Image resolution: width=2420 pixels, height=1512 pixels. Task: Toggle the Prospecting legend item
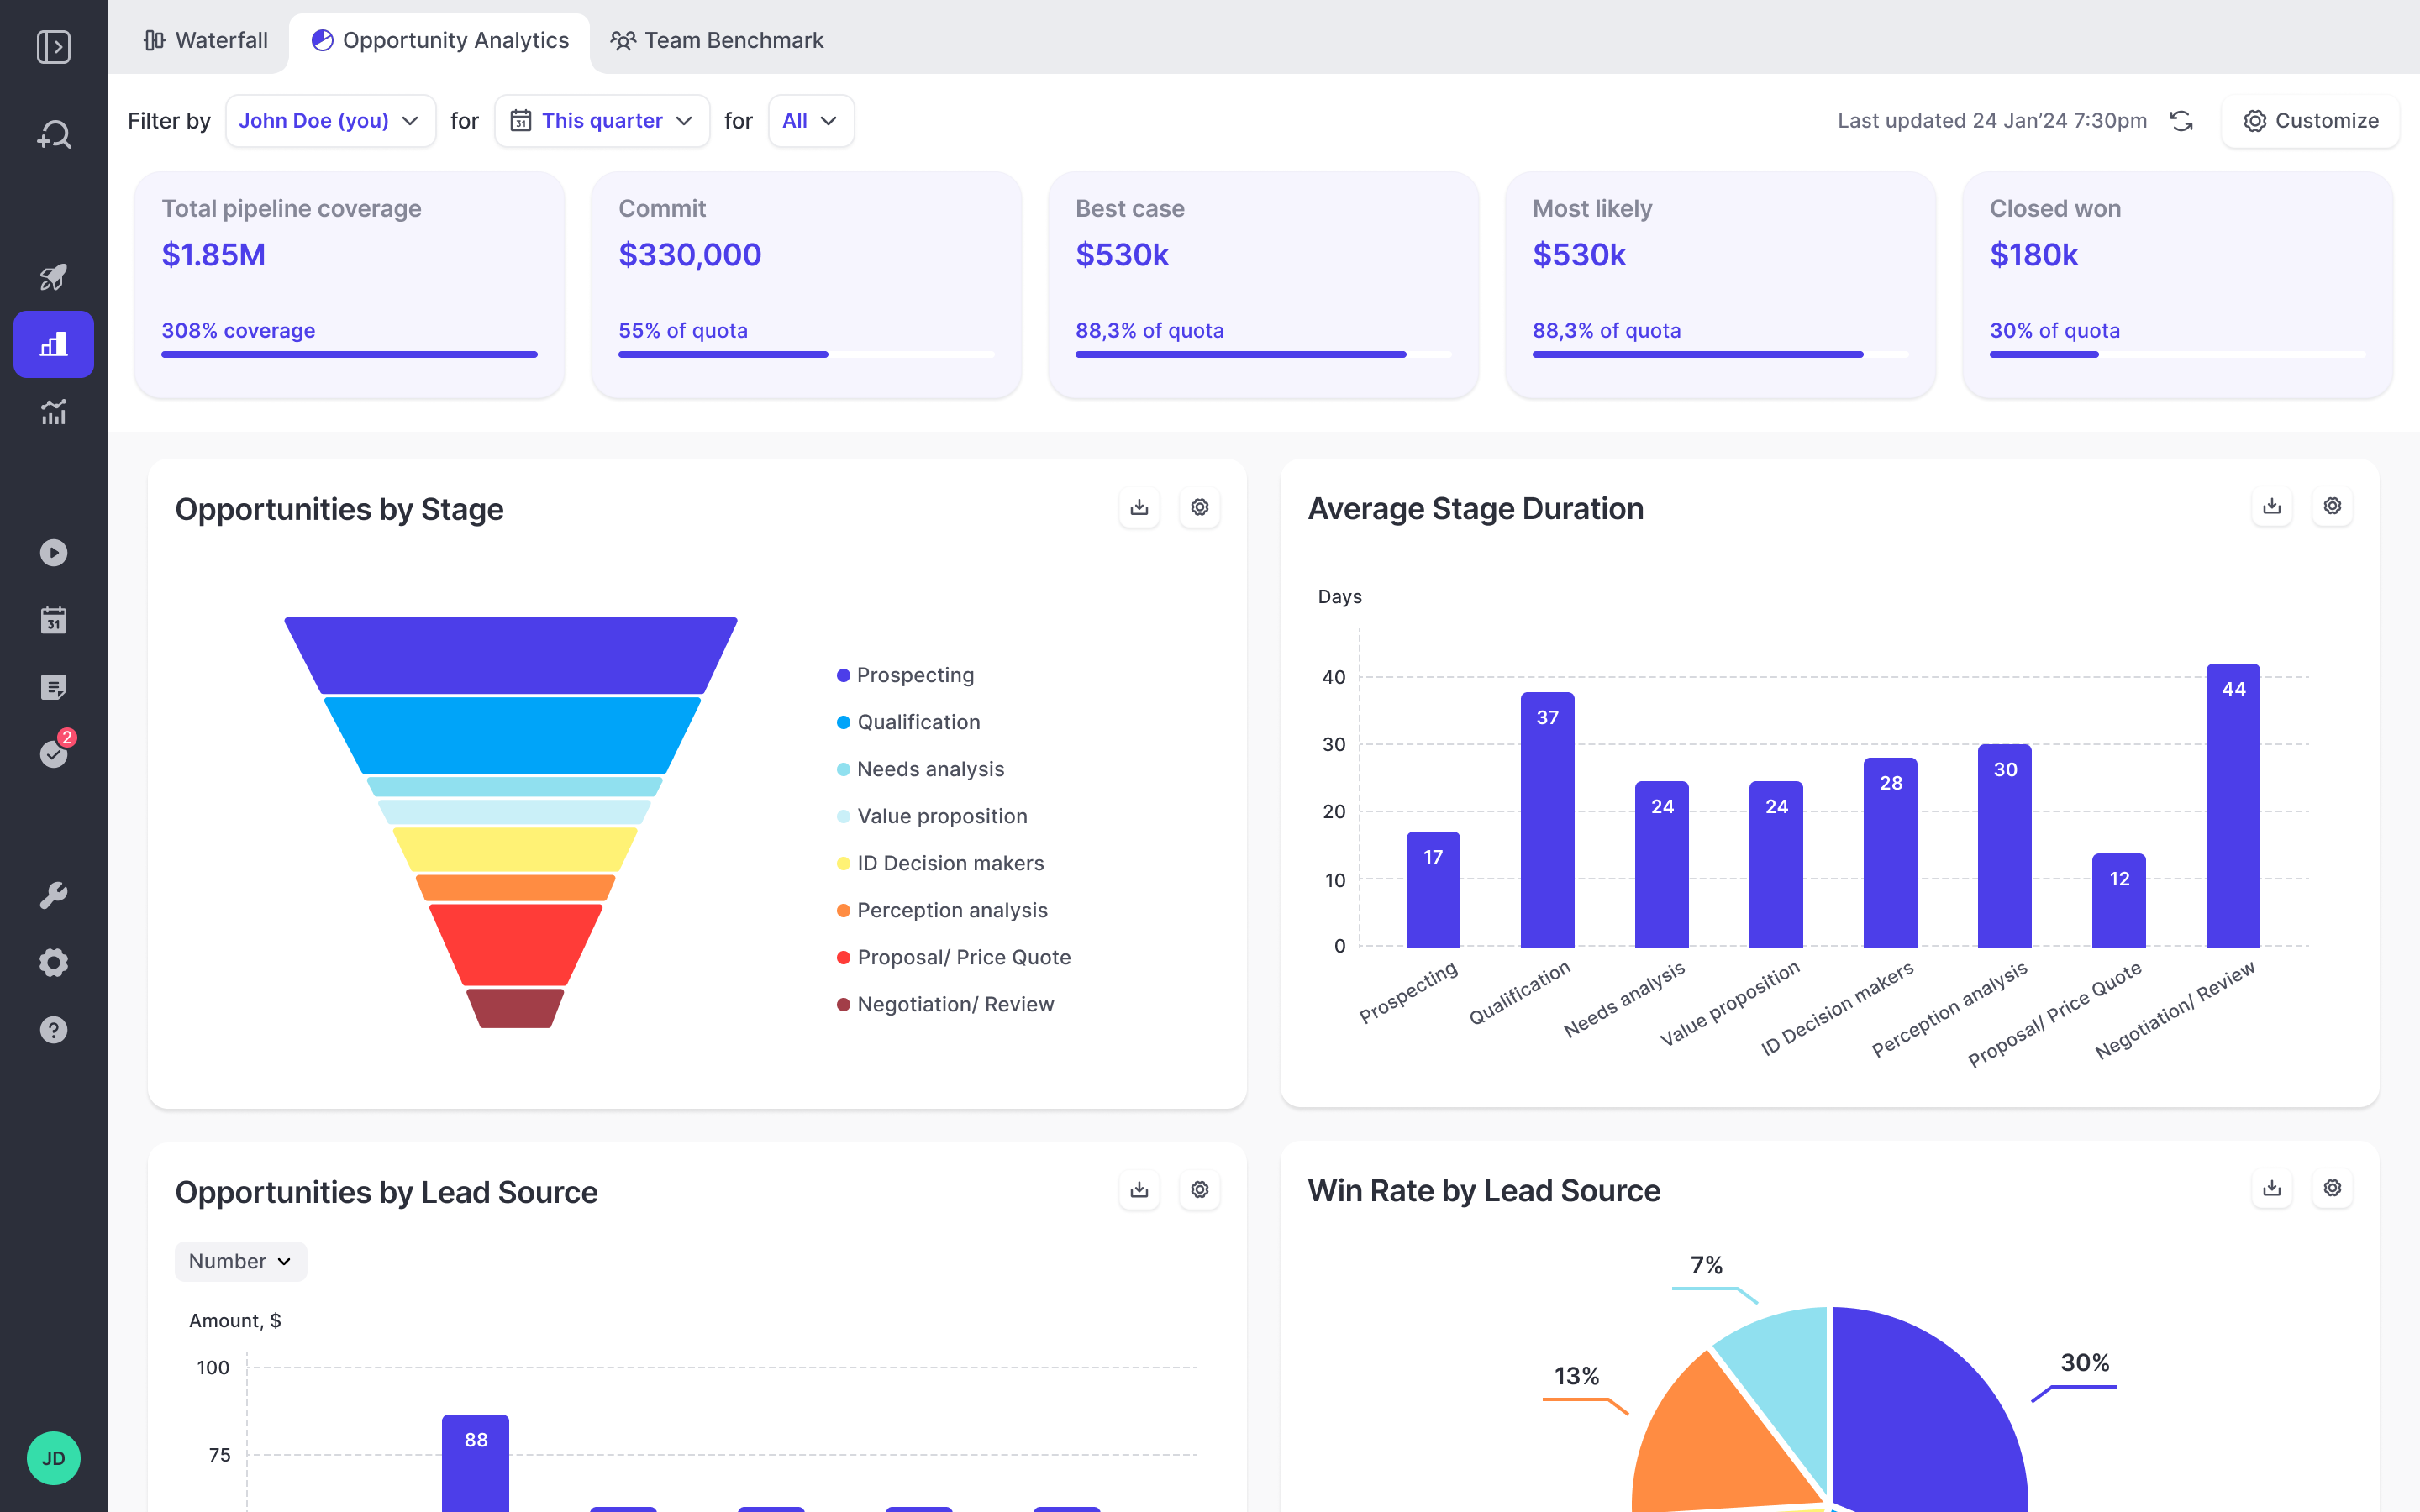tap(905, 675)
